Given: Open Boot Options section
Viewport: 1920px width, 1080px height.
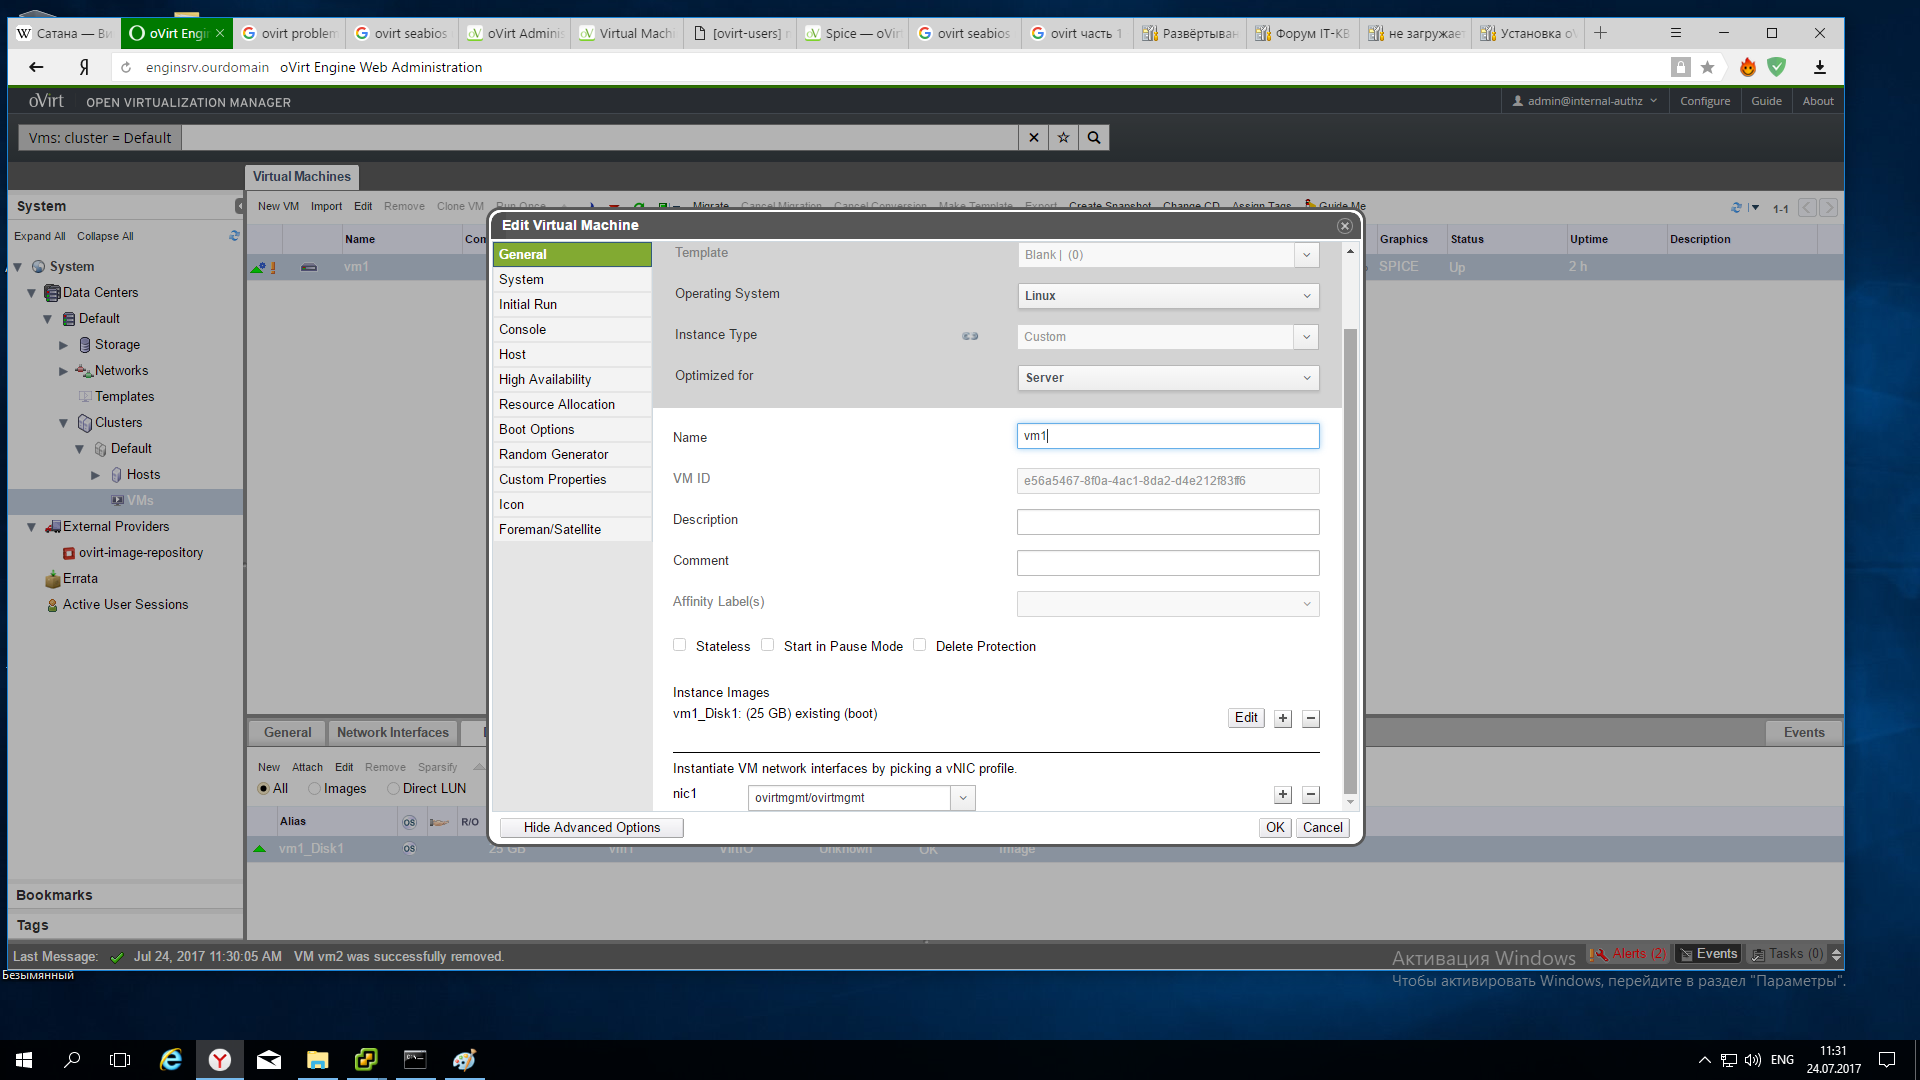Looking at the screenshot, I should click(572, 430).
